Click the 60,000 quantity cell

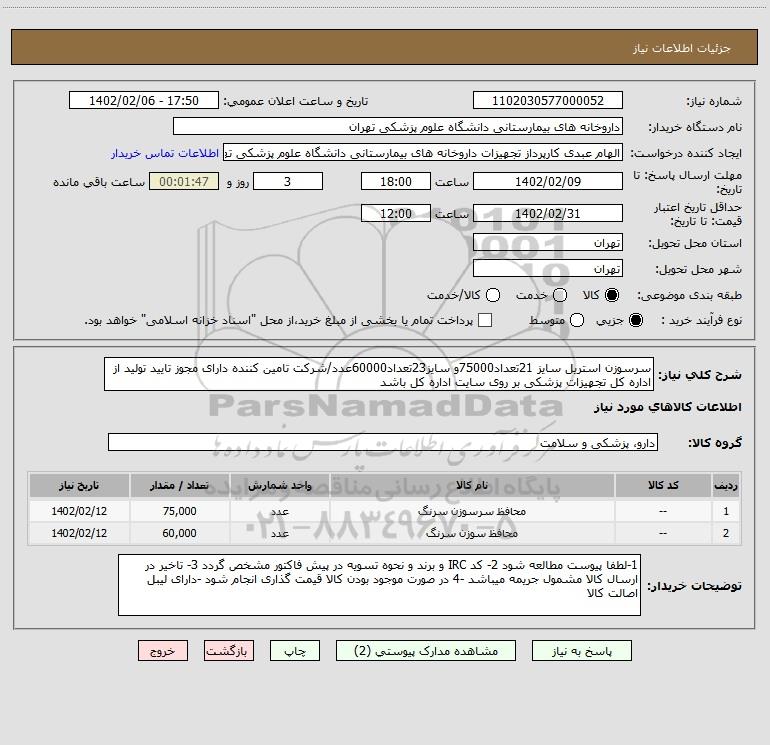click(179, 533)
